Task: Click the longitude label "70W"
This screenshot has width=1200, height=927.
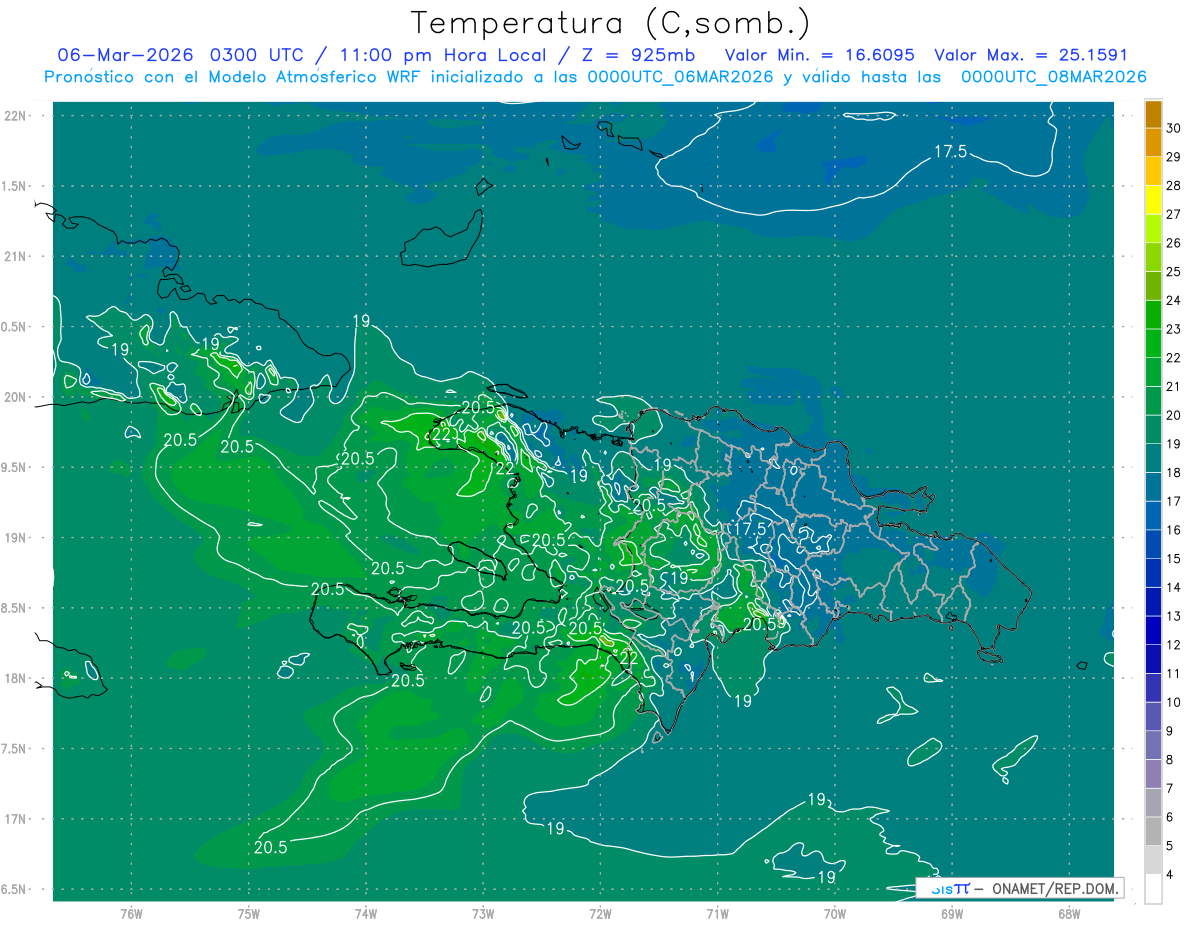Action: pos(834,914)
